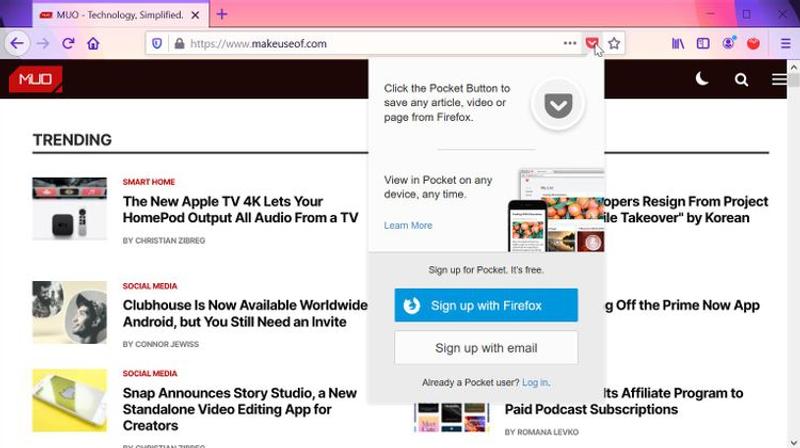
Task: Go back to the previous page
Action: click(16, 43)
